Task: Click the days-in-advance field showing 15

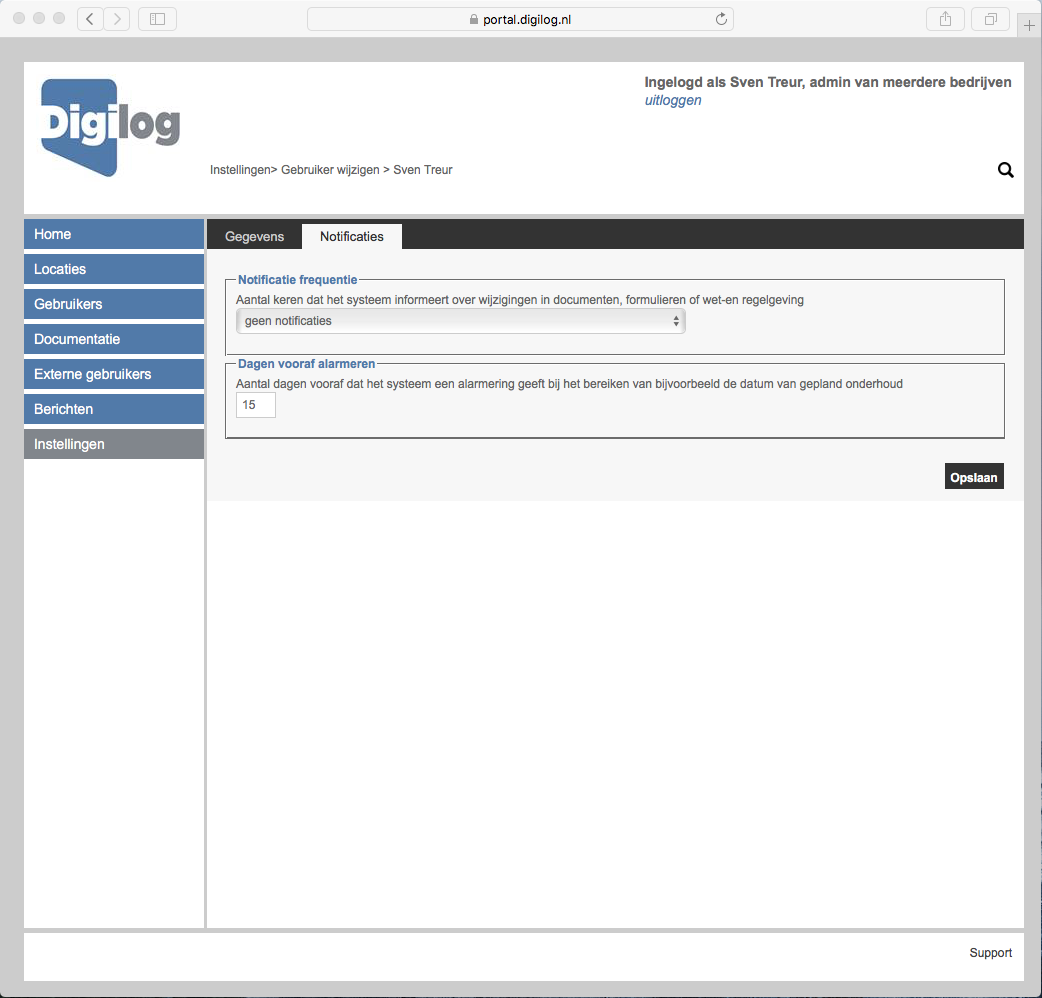Action: point(255,405)
